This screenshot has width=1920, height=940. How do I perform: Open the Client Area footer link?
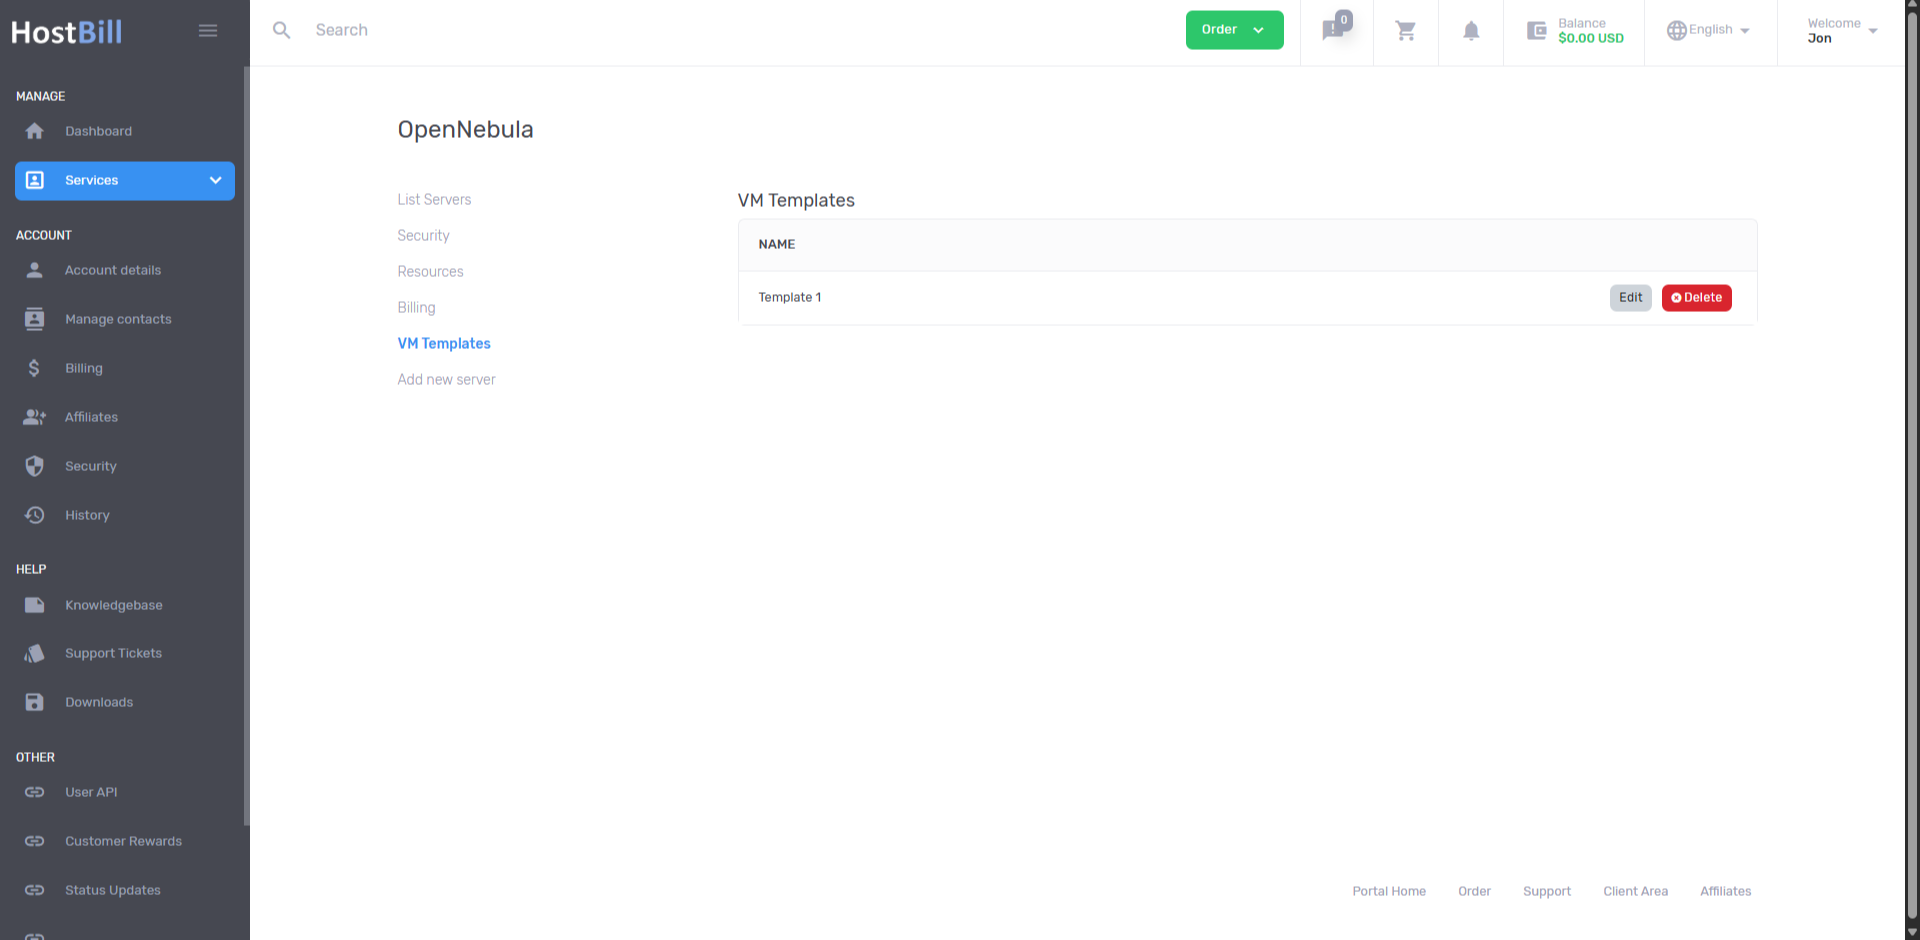click(1635, 891)
